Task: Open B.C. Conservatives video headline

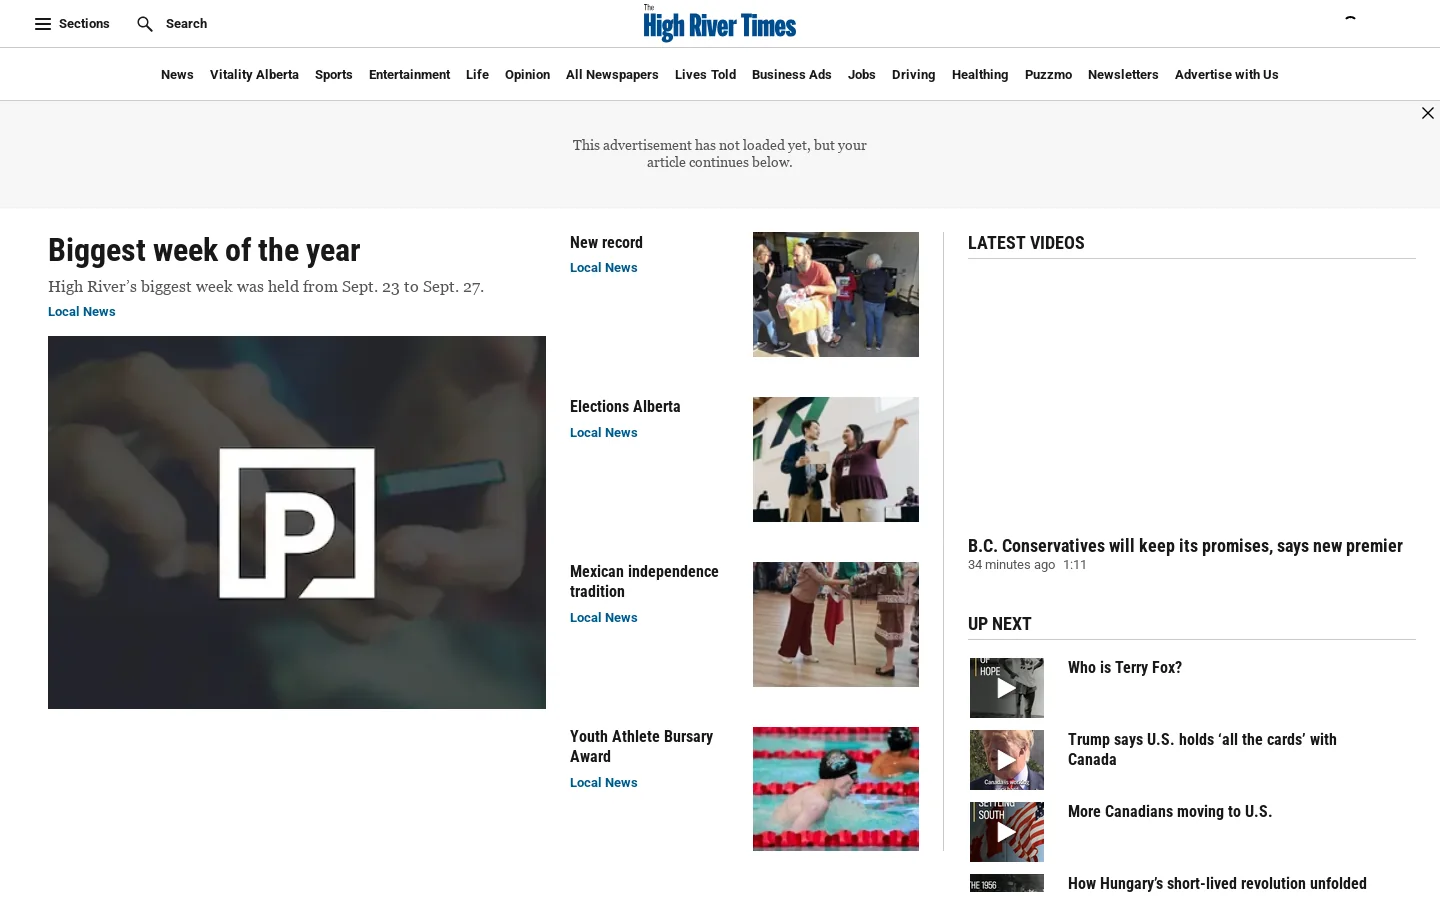Action: point(1185,546)
